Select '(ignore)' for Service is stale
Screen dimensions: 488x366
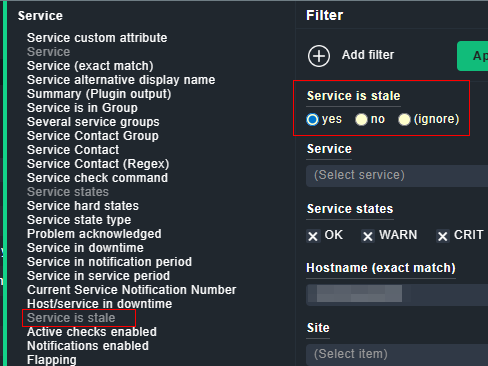click(x=404, y=119)
